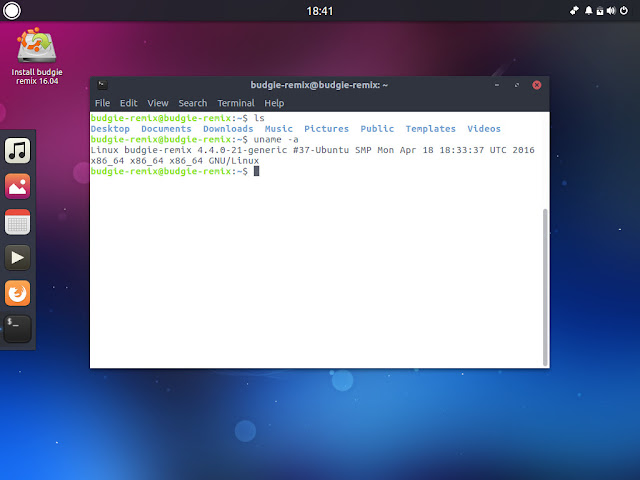Click the terminal title bar text
640x480 pixels.
pos(319,85)
